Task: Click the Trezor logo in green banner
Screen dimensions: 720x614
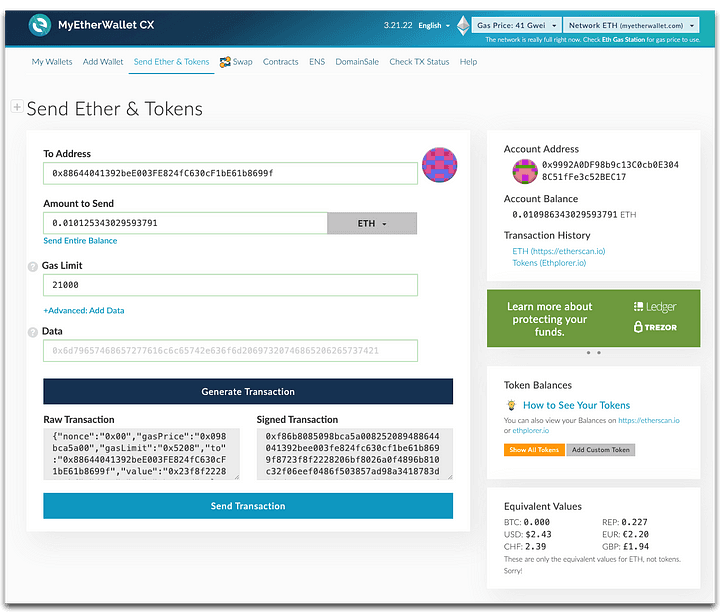Action: (x=655, y=327)
